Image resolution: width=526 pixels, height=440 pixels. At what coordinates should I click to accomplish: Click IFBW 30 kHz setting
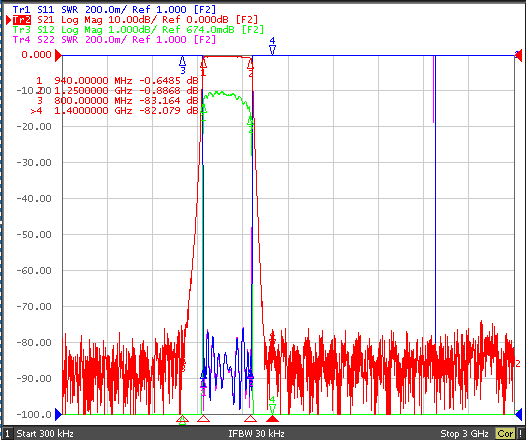256,434
